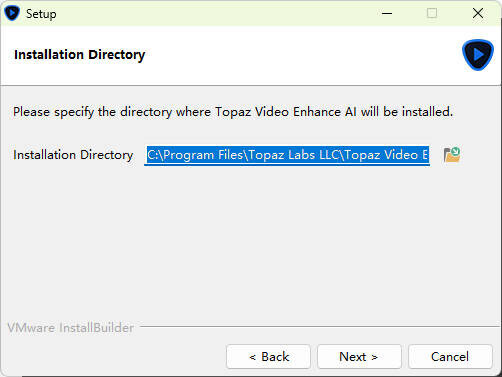Click the disabled maximize box

tap(432, 13)
